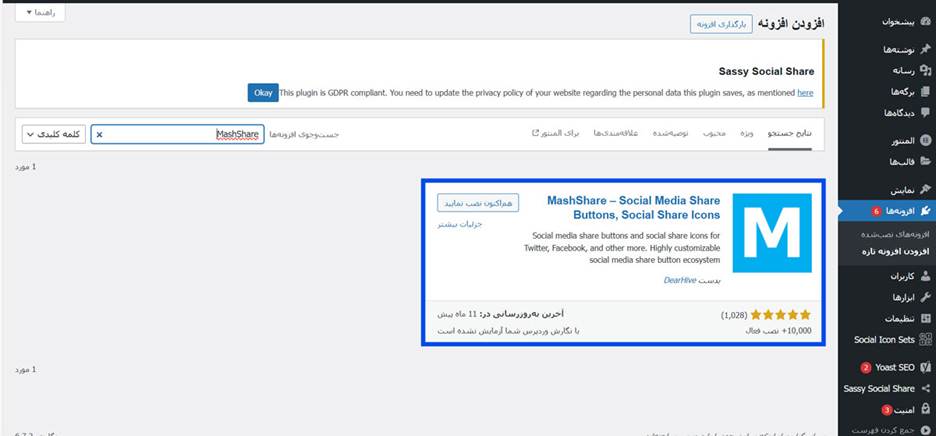Click the Posts (نوشته‌ها) pin icon

925,50
